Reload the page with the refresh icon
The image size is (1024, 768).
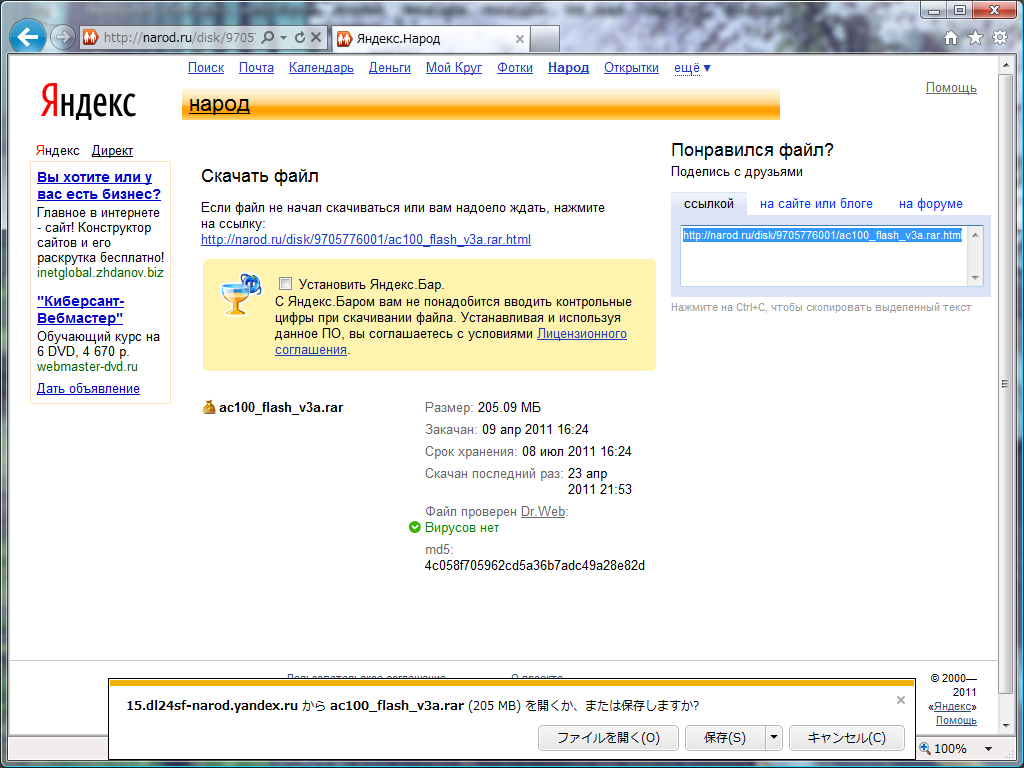300,38
